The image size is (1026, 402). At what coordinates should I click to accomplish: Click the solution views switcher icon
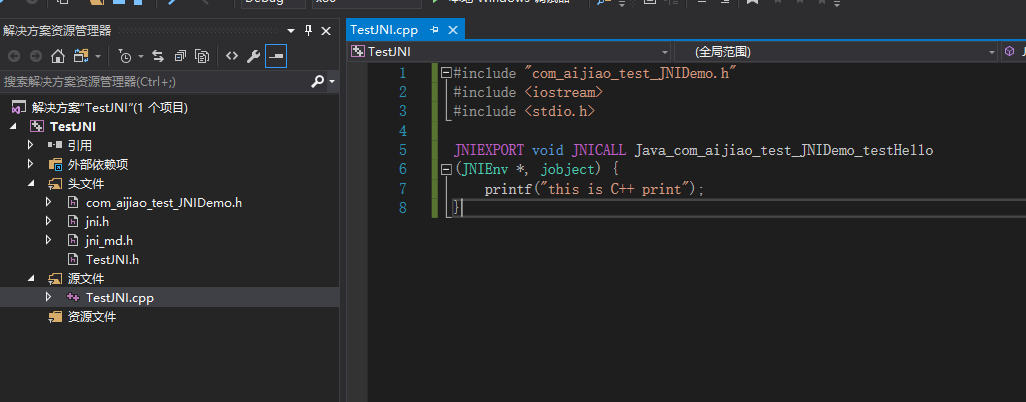click(82, 56)
